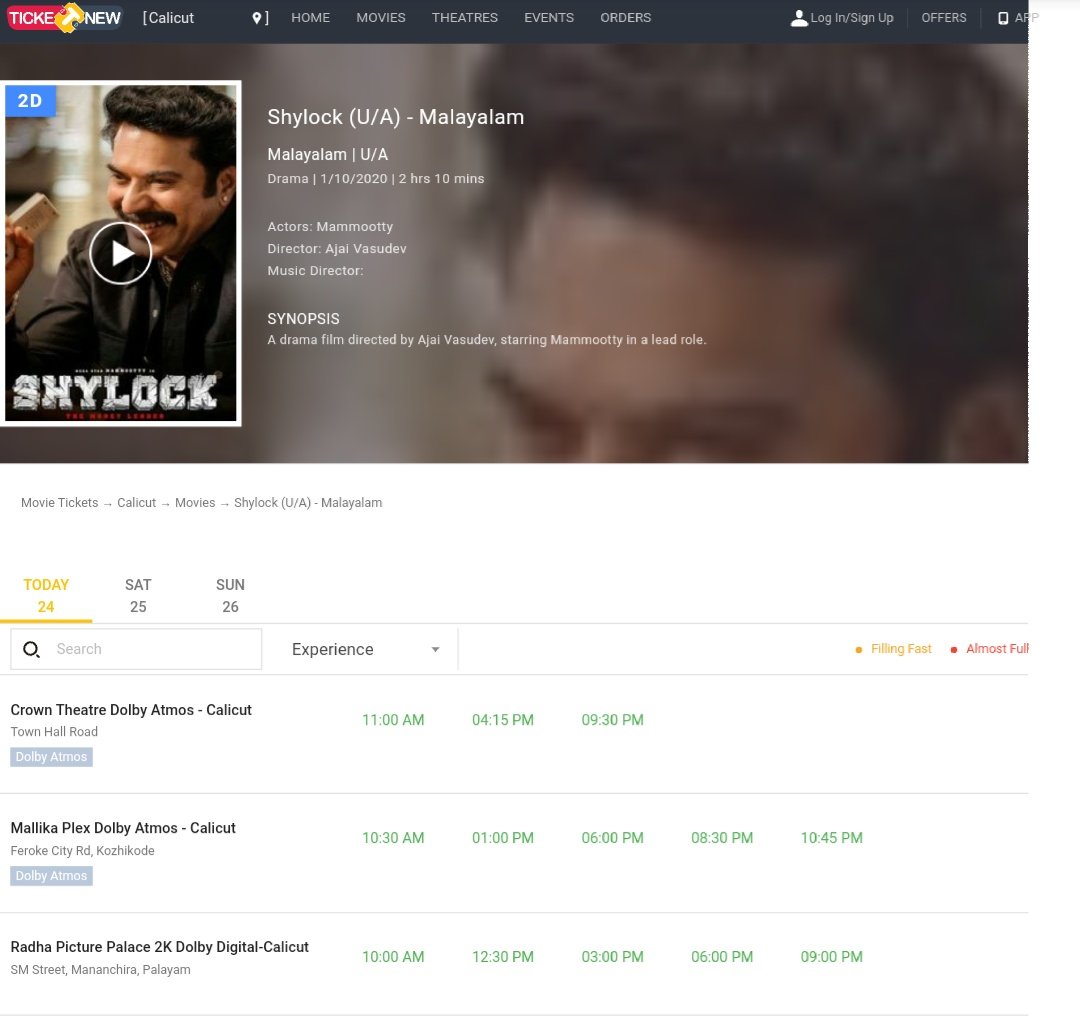1080x1028 pixels.
Task: Select the TODAY 24 date tab
Action: tap(46, 596)
